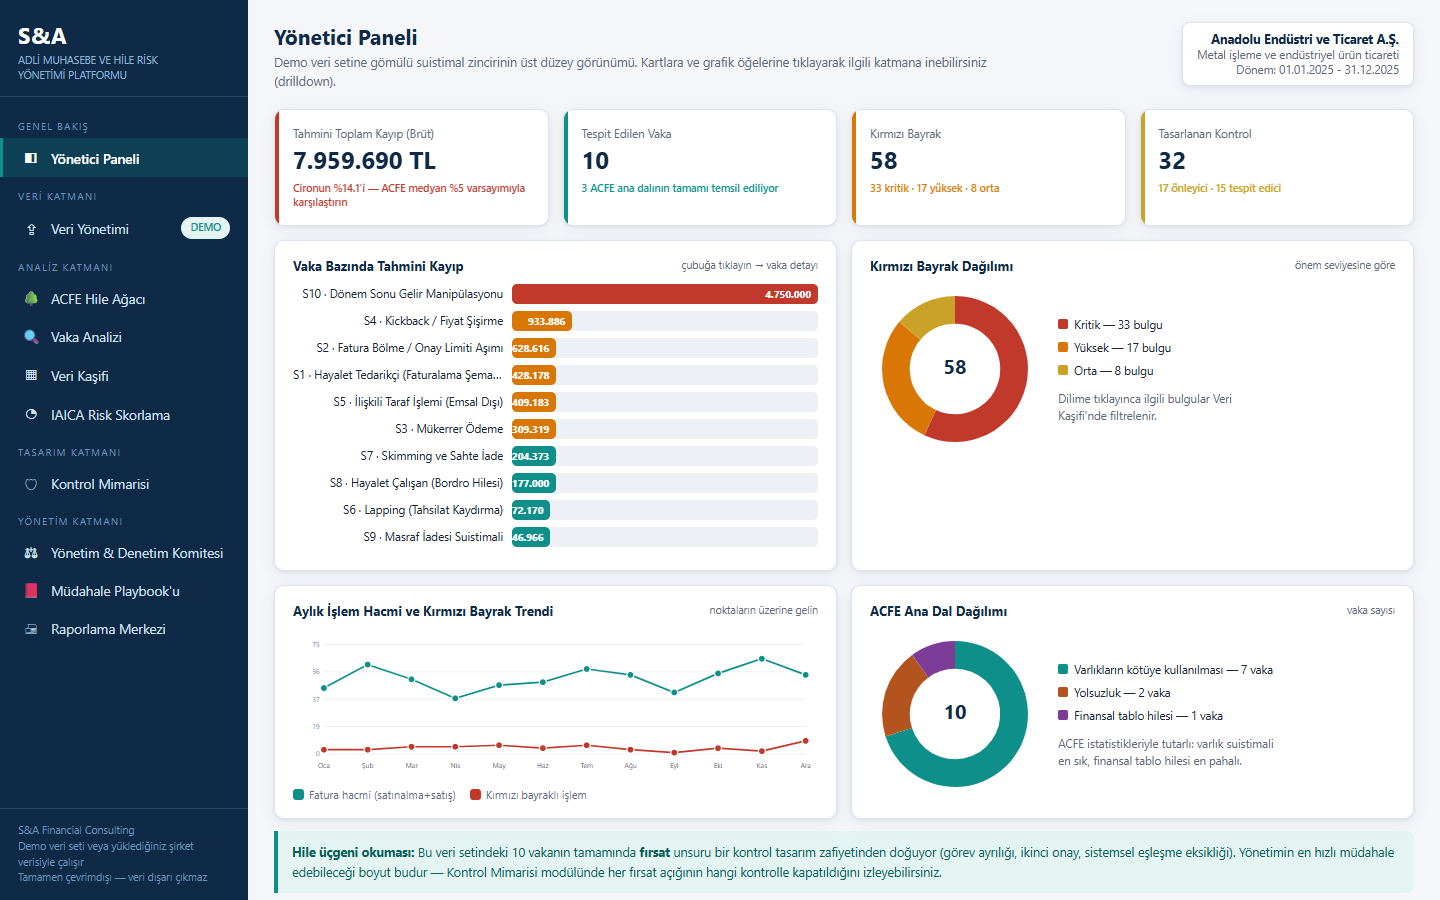Click the Veri Yönetimi upload icon
This screenshot has width=1440, height=900.
tap(31, 229)
